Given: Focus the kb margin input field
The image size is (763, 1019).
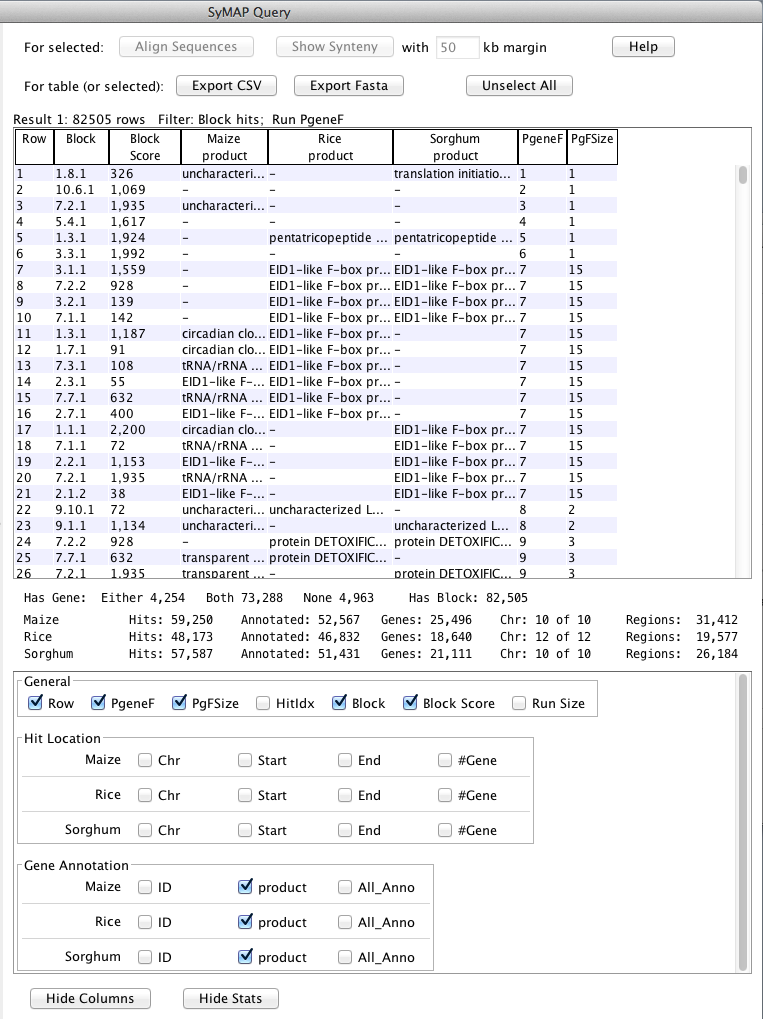Looking at the screenshot, I should tap(457, 47).
